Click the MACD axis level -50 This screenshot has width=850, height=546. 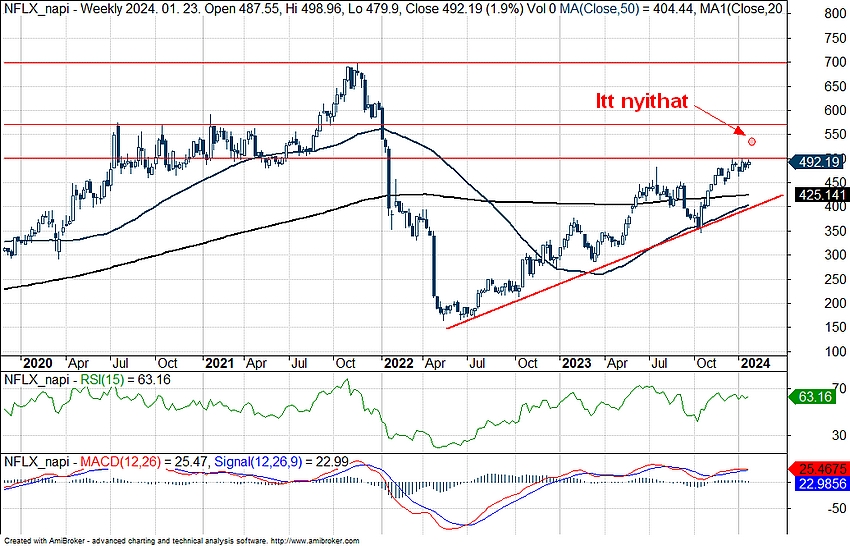point(835,508)
